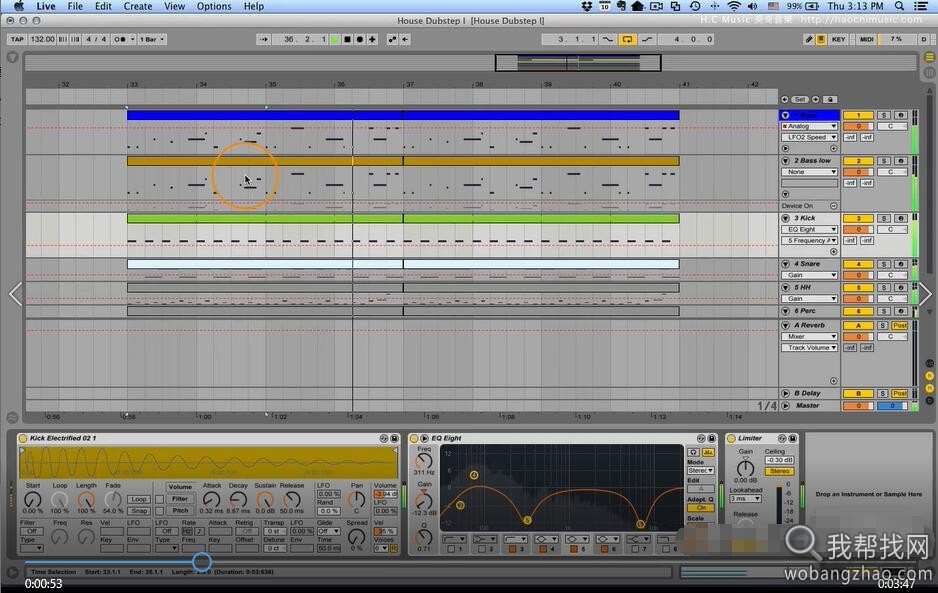
Task: Toggle Draw Mode pencil icon
Action: coord(809,39)
